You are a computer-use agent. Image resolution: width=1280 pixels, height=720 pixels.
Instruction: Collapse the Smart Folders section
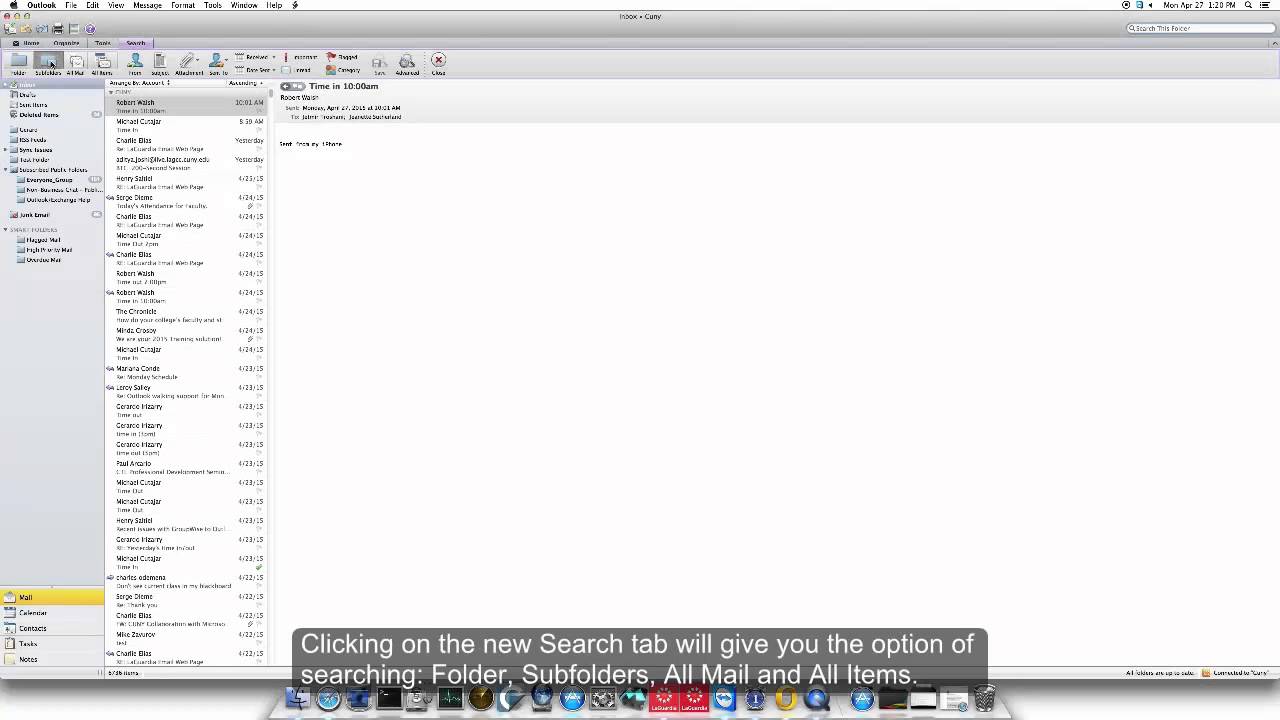tap(6, 230)
